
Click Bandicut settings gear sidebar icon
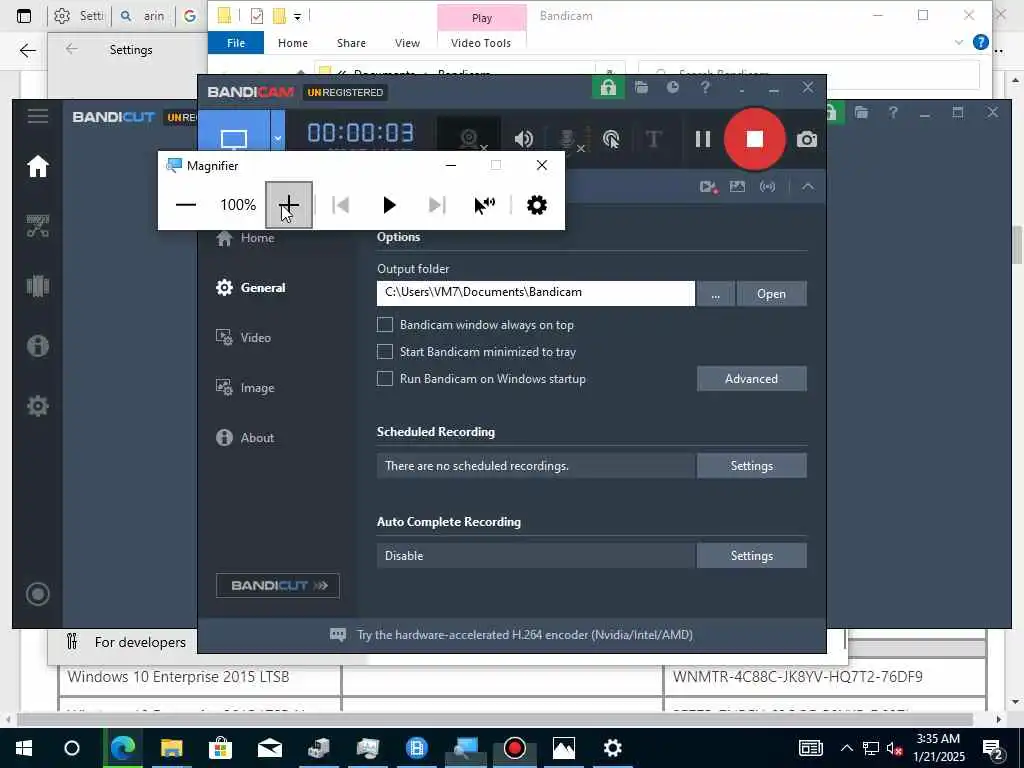pos(38,406)
